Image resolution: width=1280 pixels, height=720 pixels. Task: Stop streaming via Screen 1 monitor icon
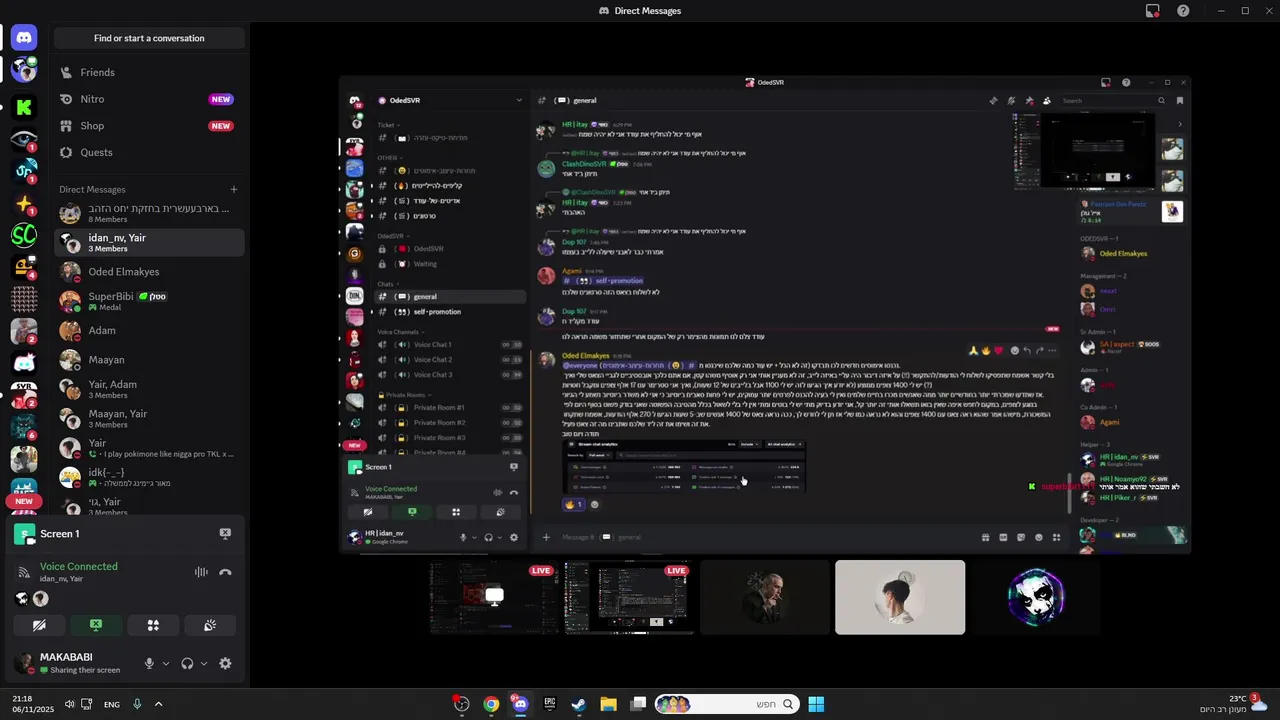click(x=225, y=534)
